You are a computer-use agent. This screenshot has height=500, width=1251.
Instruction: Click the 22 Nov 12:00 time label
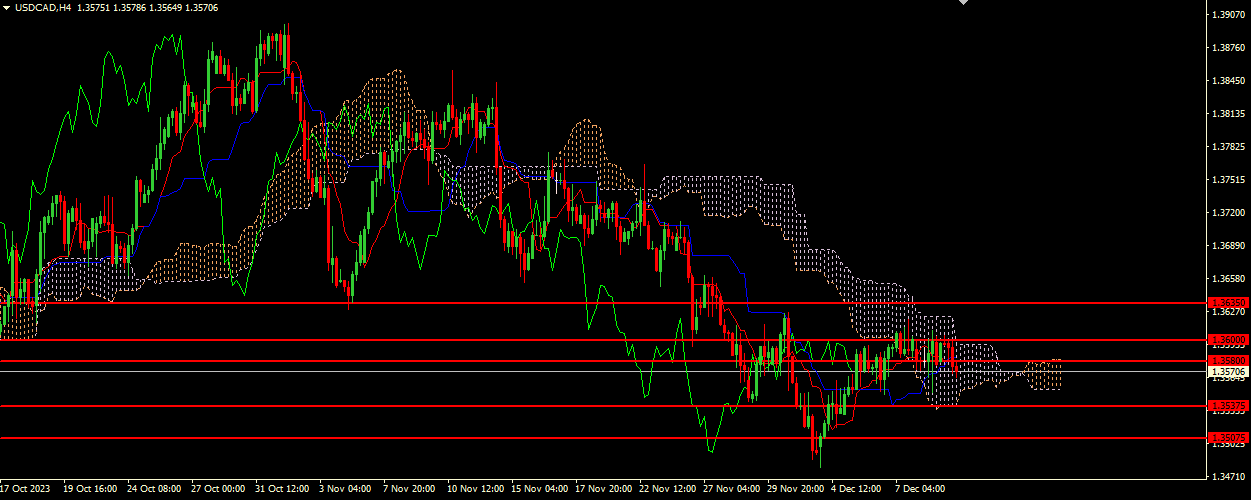(x=667, y=490)
